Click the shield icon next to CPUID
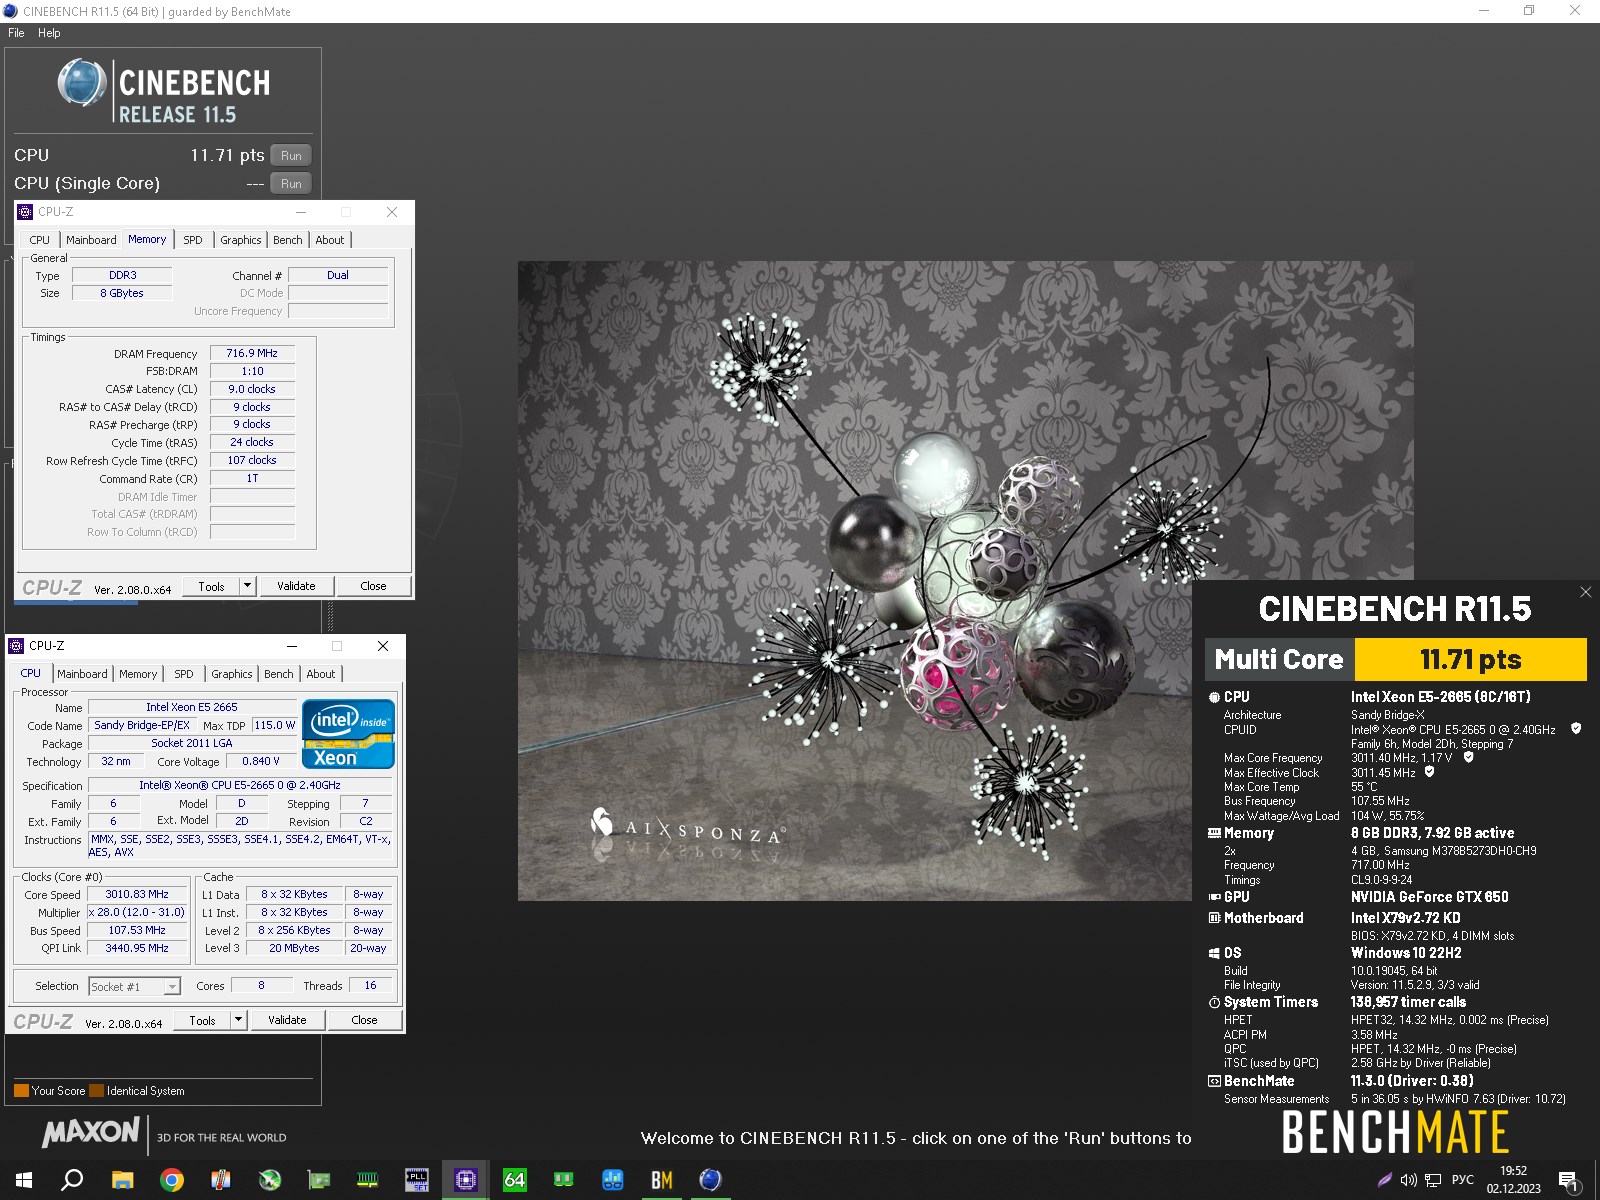 point(1576,729)
